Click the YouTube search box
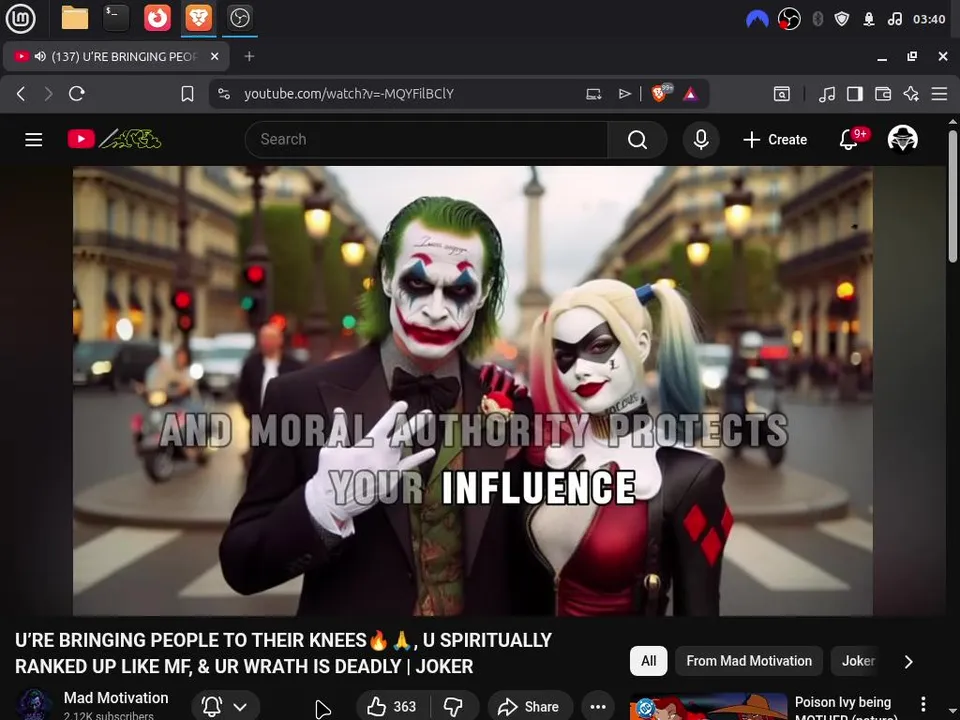 [x=426, y=140]
